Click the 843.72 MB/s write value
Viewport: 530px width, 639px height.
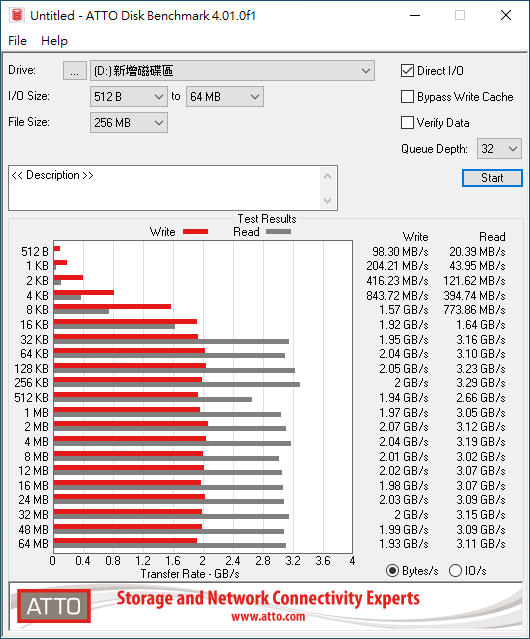(x=397, y=296)
